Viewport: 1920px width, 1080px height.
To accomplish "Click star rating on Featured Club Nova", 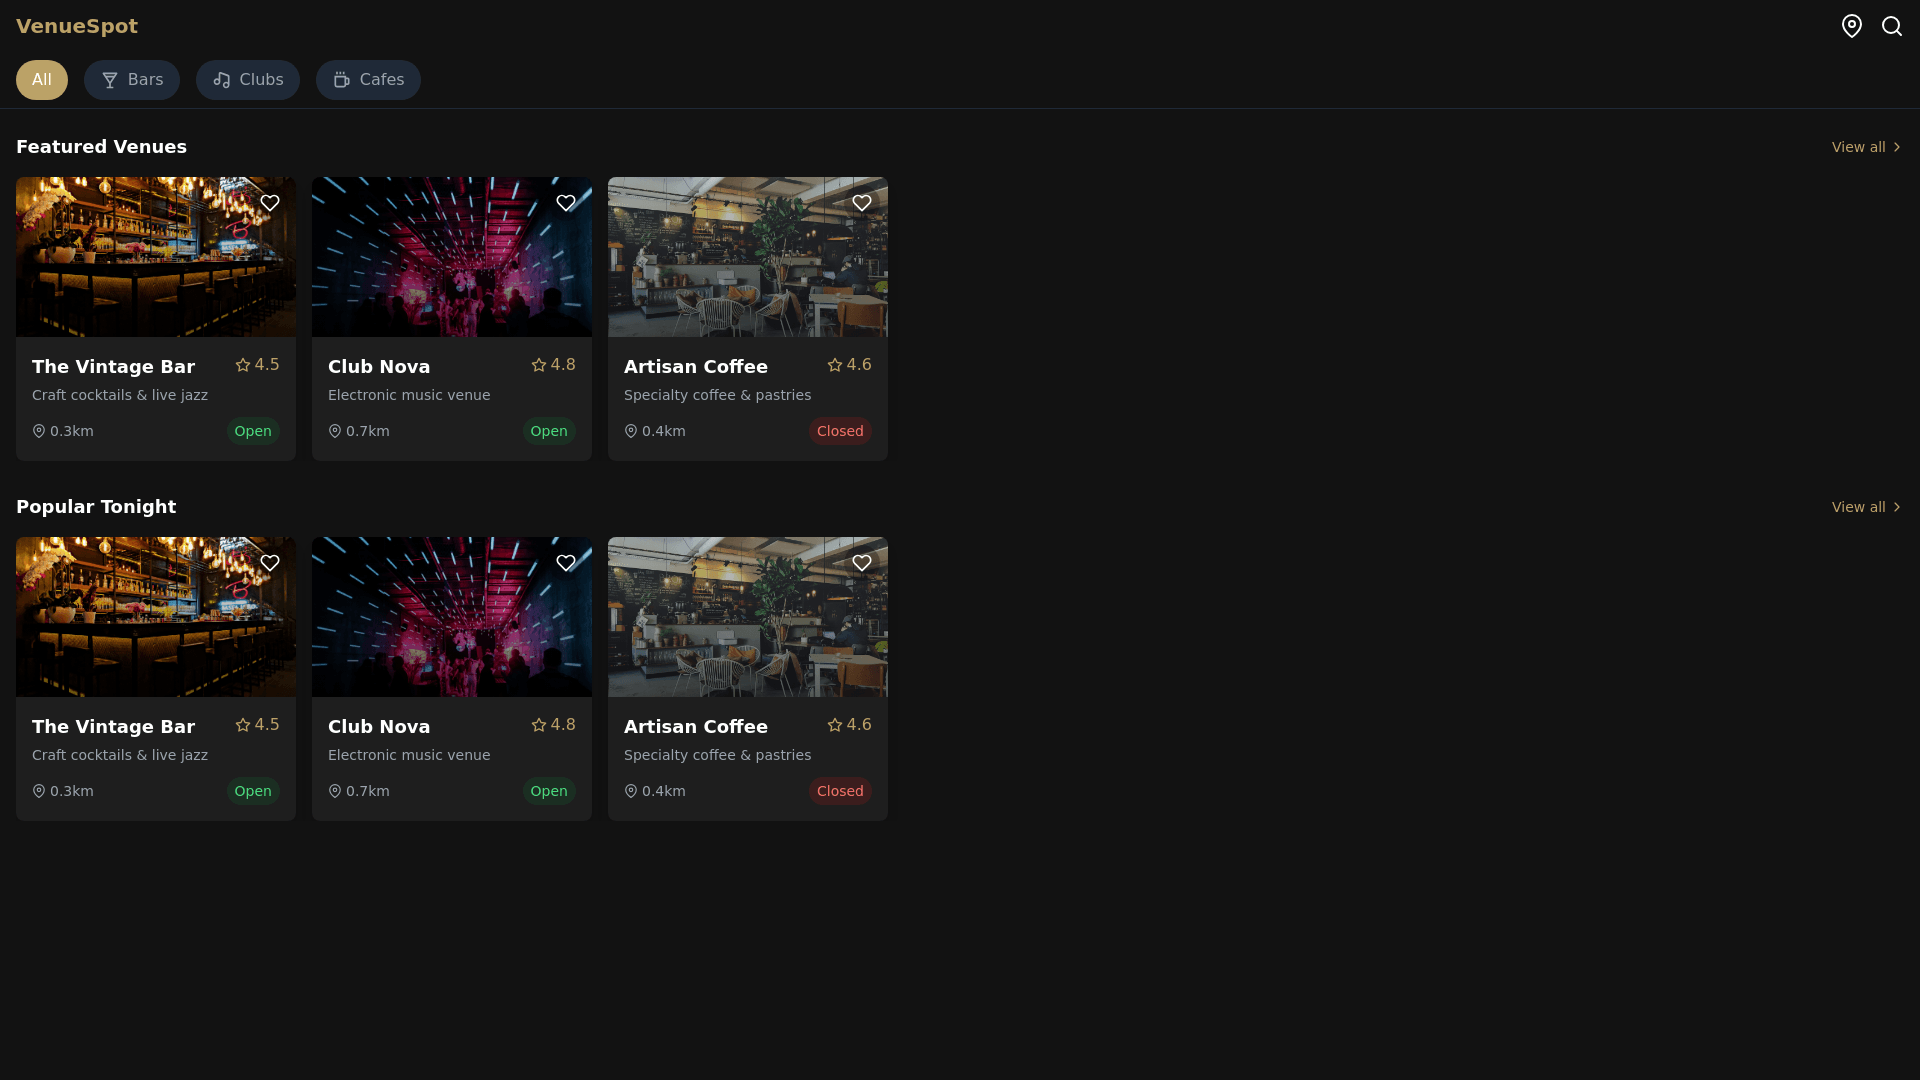I will pyautogui.click(x=553, y=365).
